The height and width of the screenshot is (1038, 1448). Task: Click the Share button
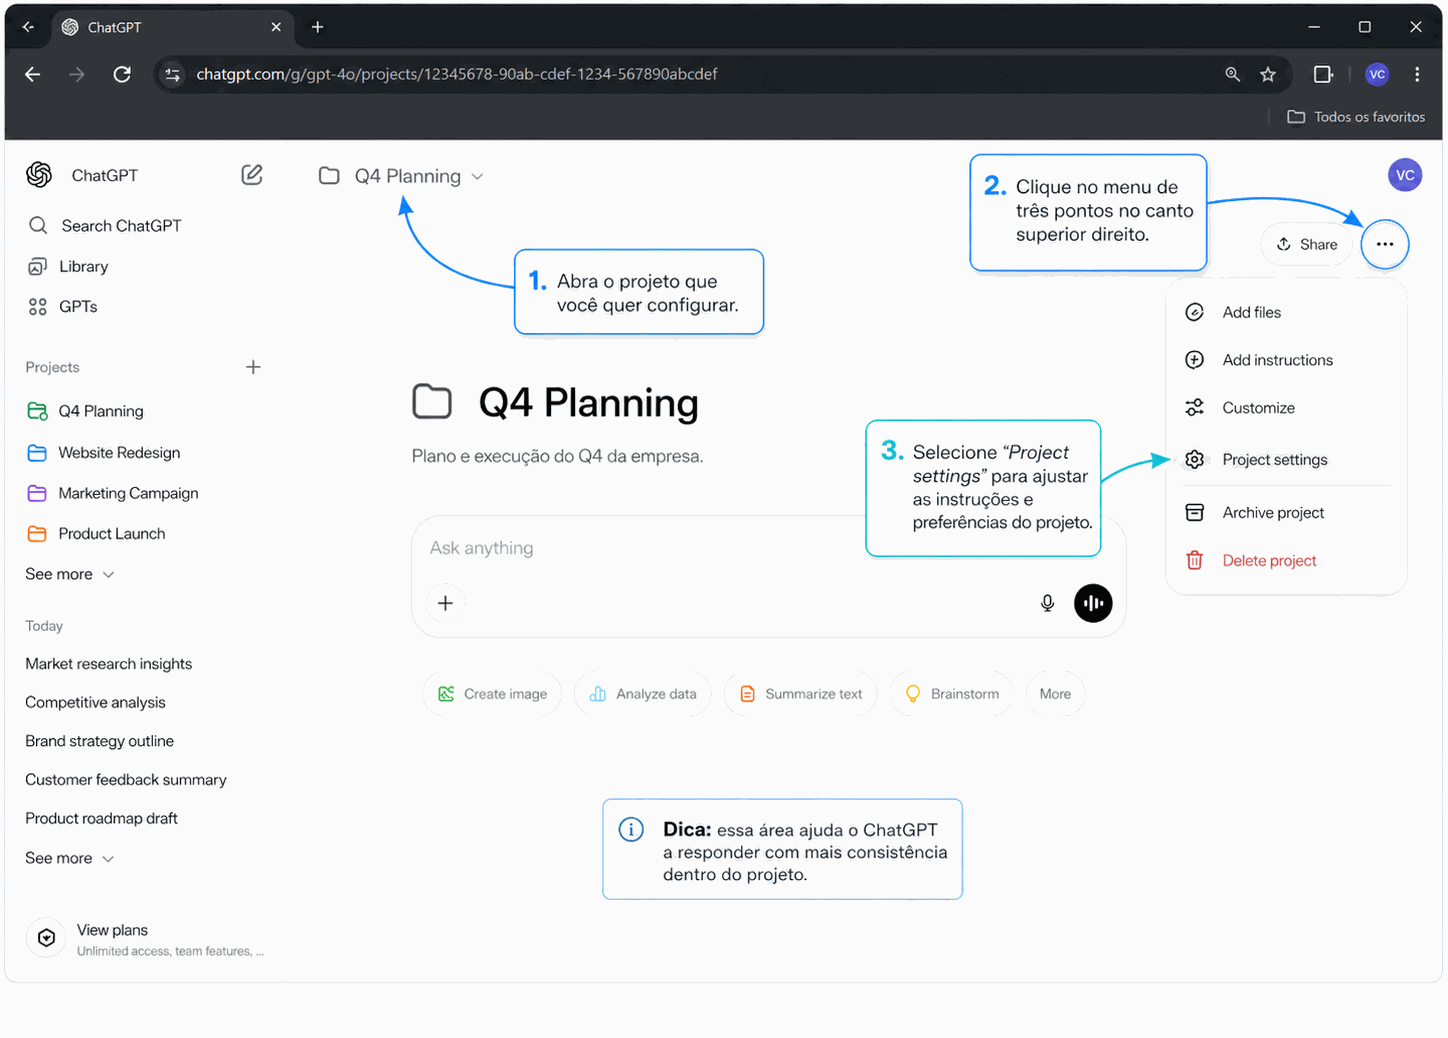point(1307,244)
